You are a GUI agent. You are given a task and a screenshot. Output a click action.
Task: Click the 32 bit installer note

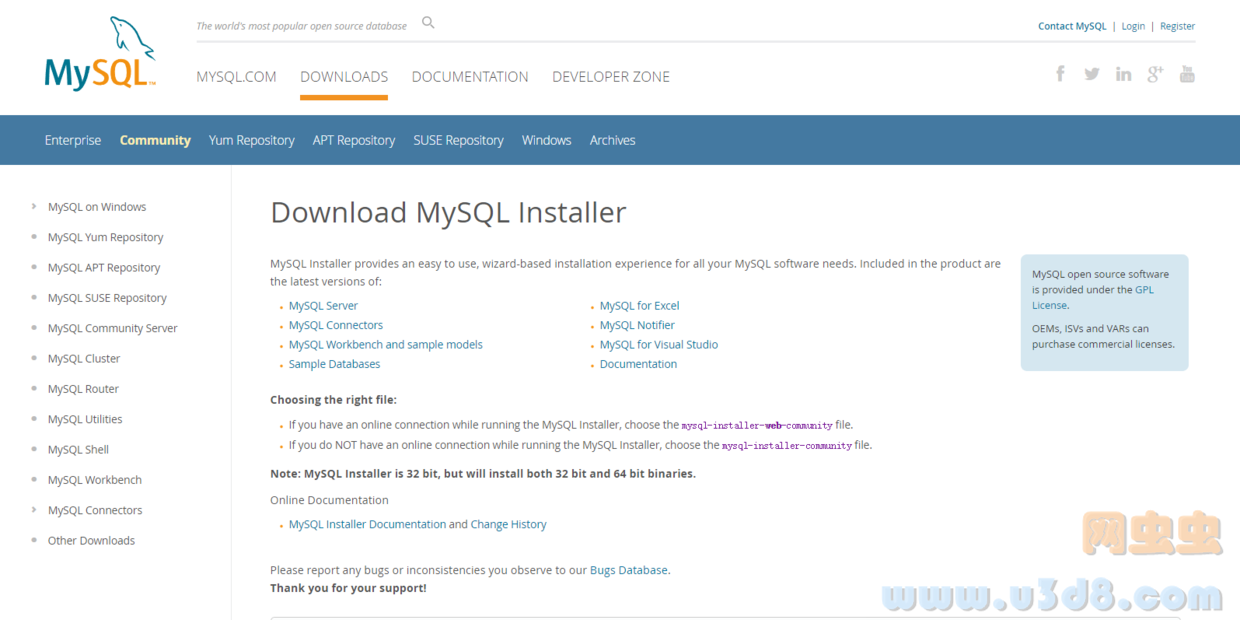(483, 473)
